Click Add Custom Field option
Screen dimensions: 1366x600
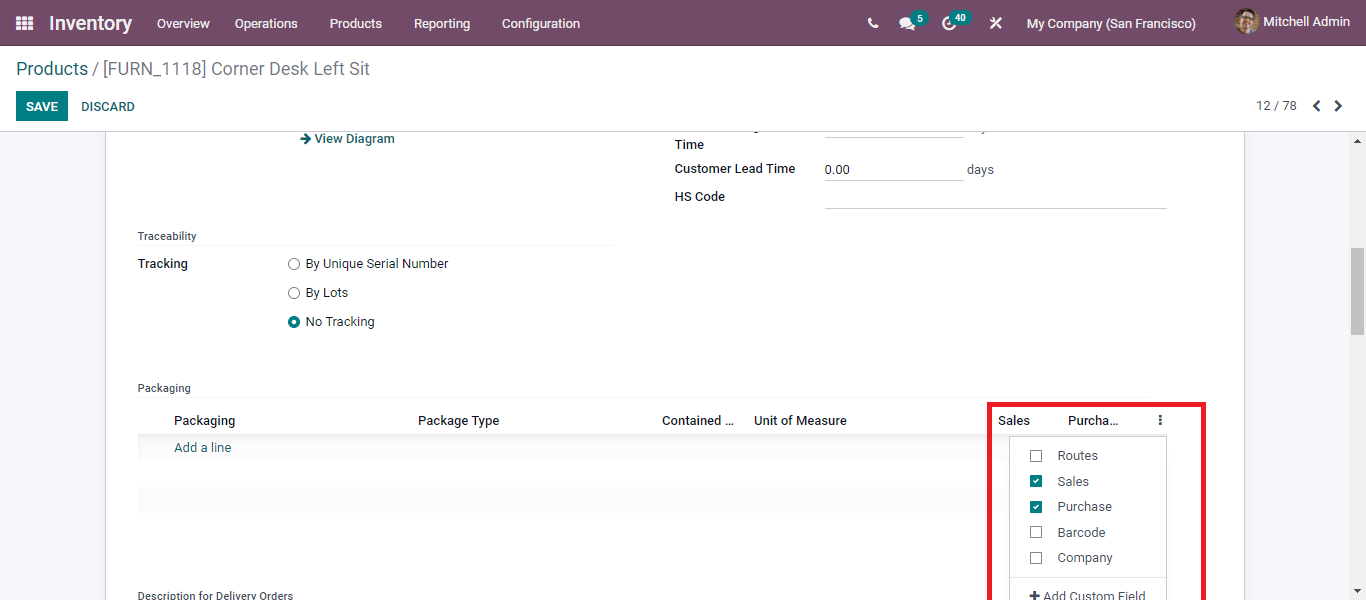click(1087, 595)
